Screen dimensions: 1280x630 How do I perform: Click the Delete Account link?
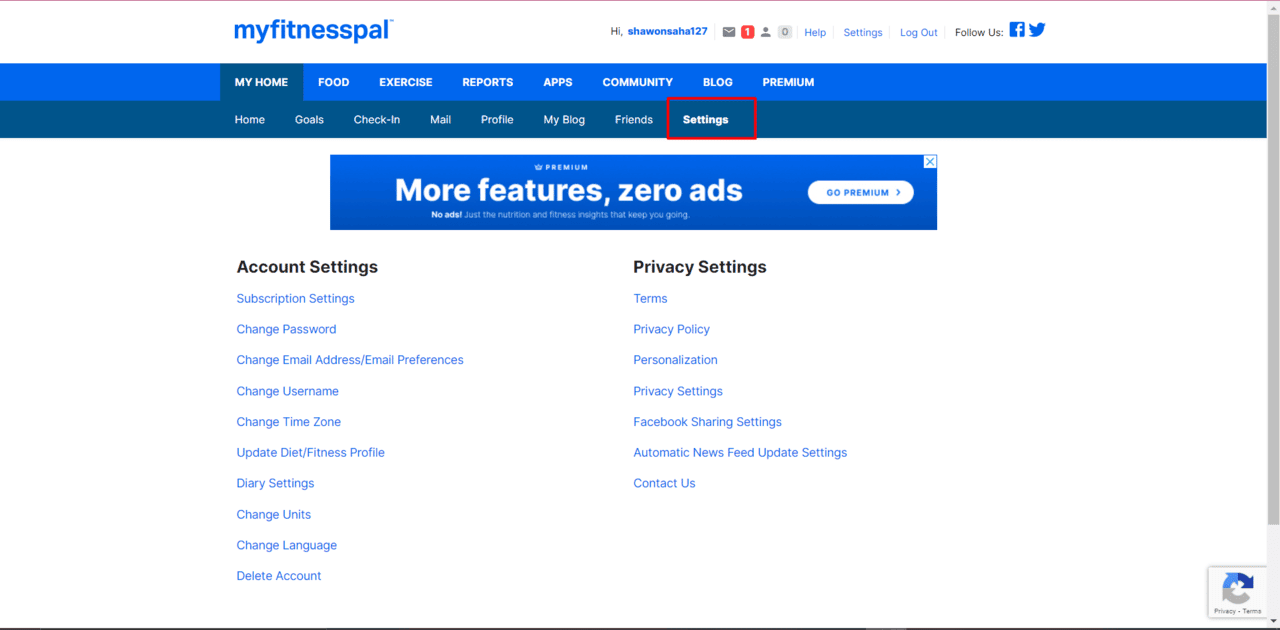(279, 576)
